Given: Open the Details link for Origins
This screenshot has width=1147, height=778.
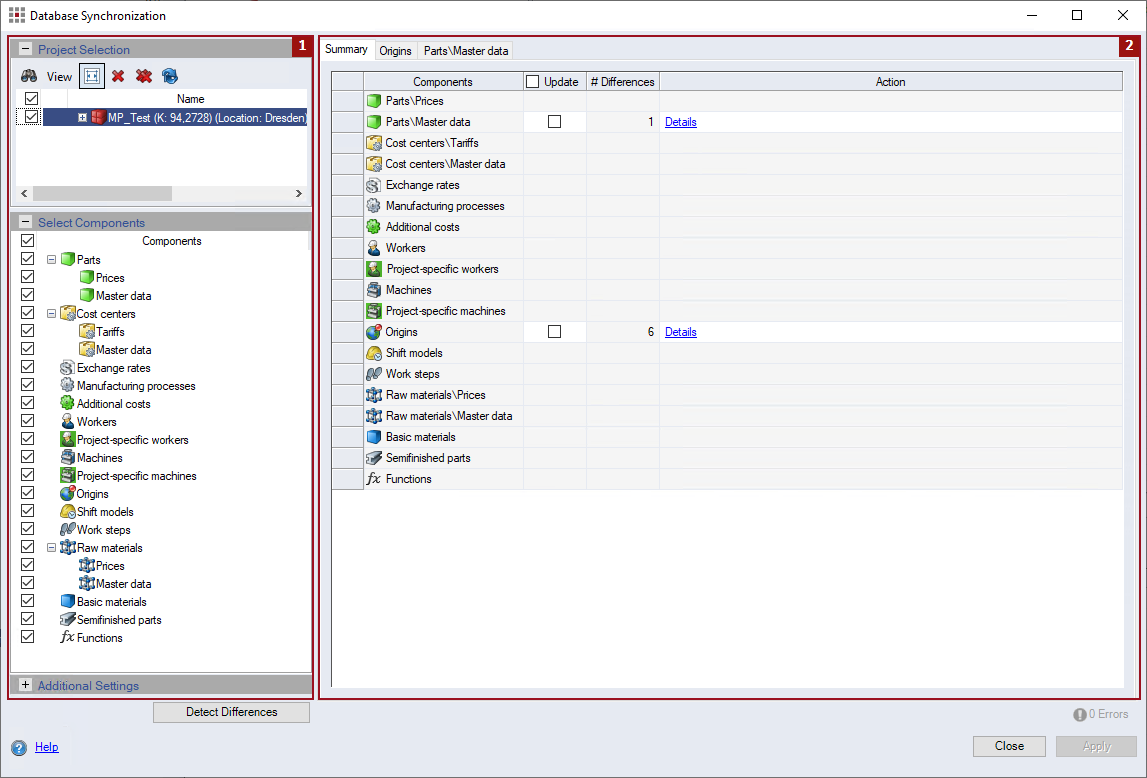Looking at the screenshot, I should [x=680, y=332].
